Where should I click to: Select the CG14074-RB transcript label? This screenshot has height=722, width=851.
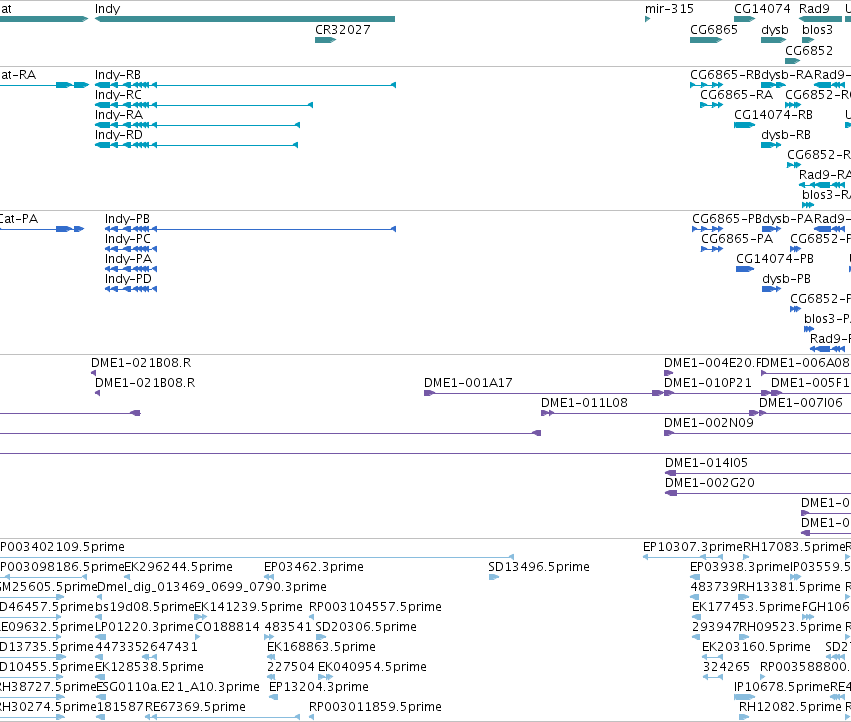pos(773,115)
